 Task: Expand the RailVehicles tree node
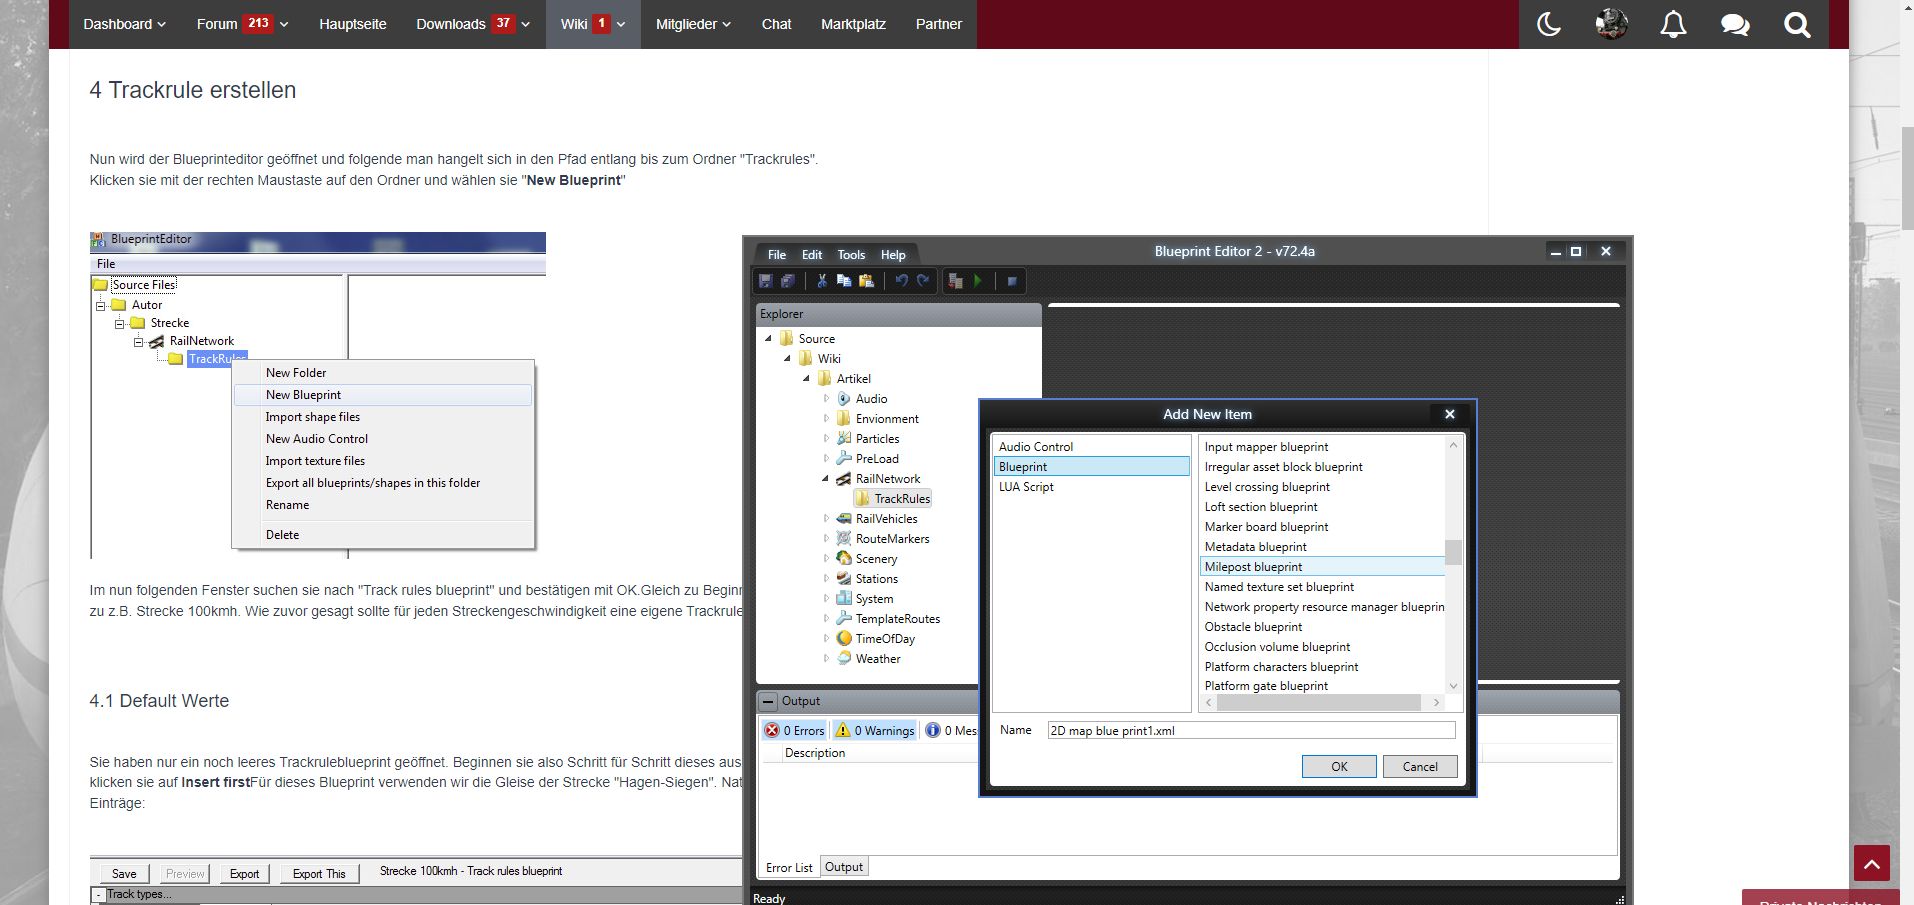tap(826, 519)
